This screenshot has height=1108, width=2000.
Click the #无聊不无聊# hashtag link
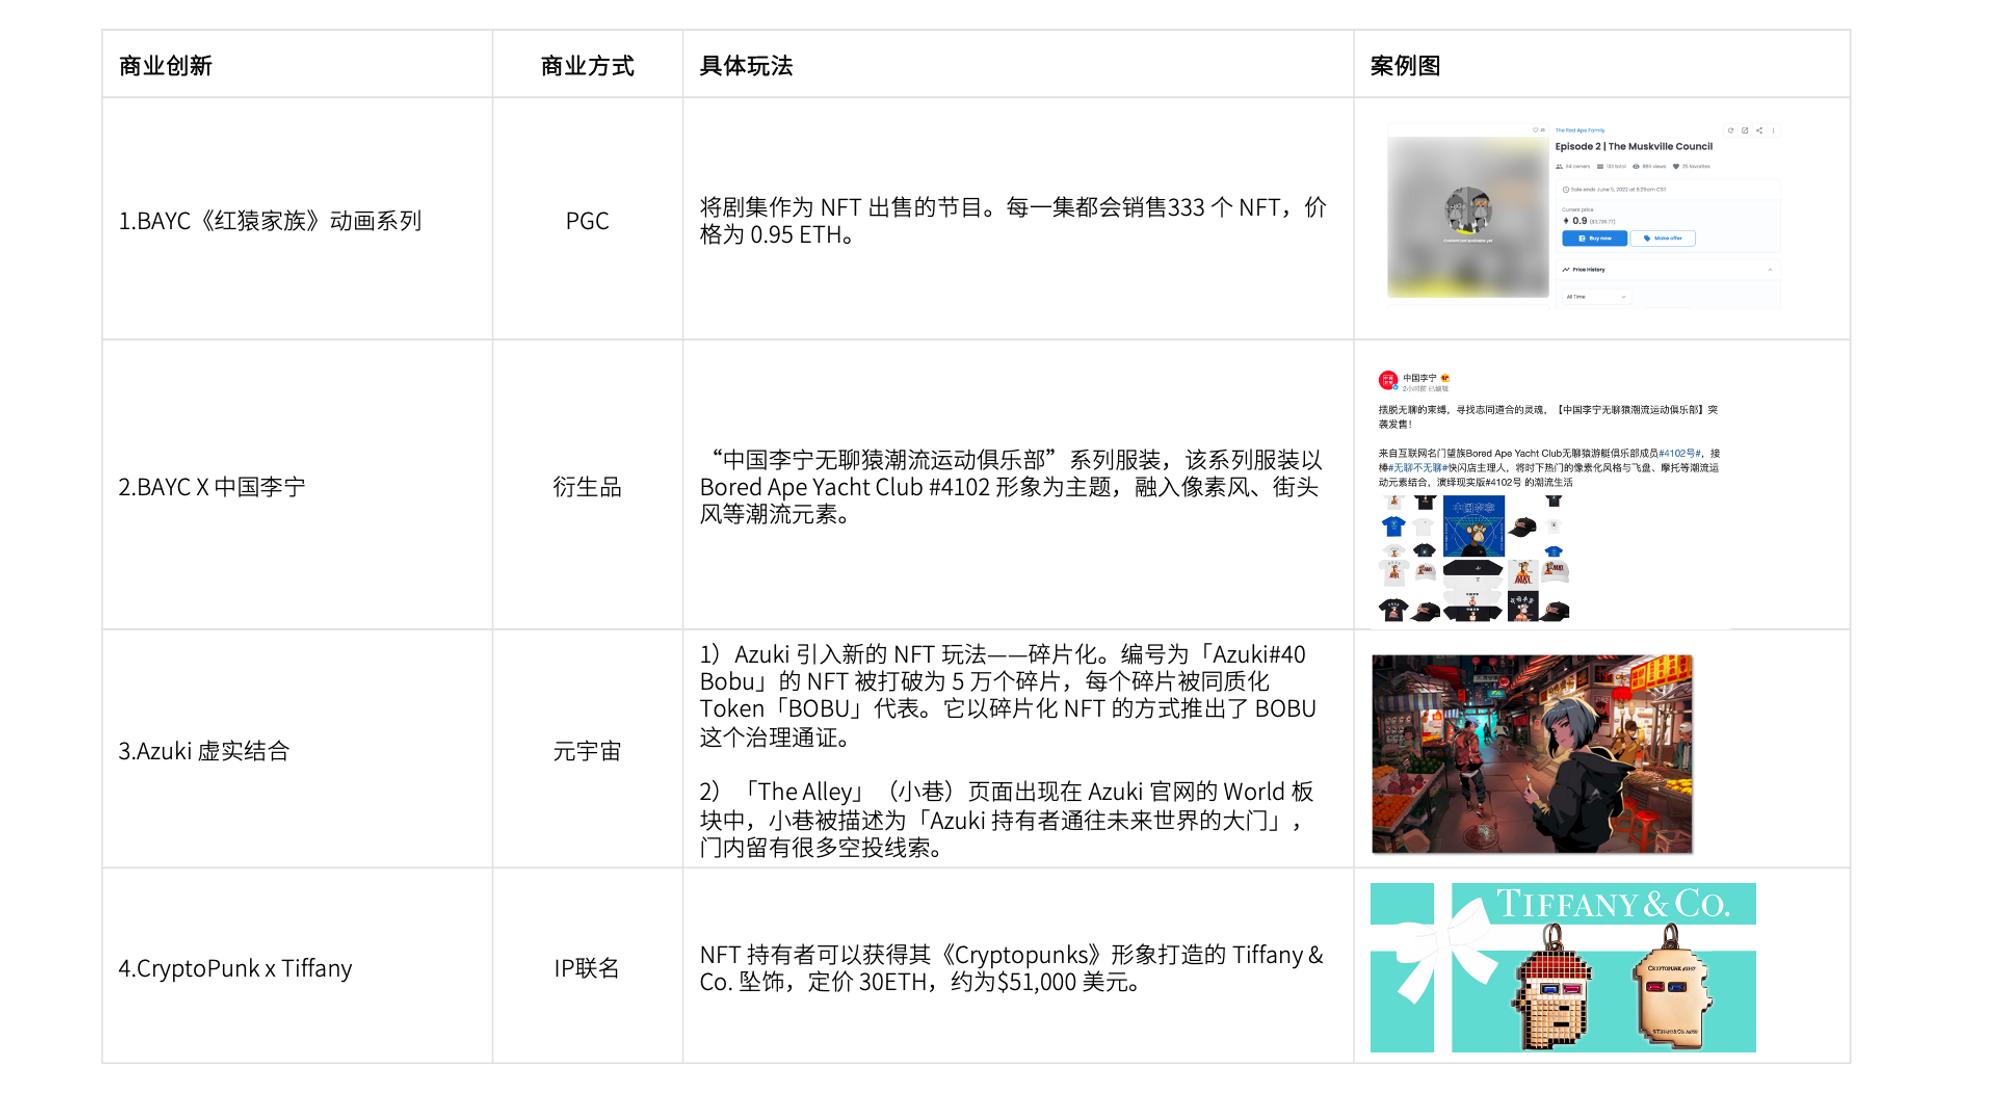point(1418,468)
